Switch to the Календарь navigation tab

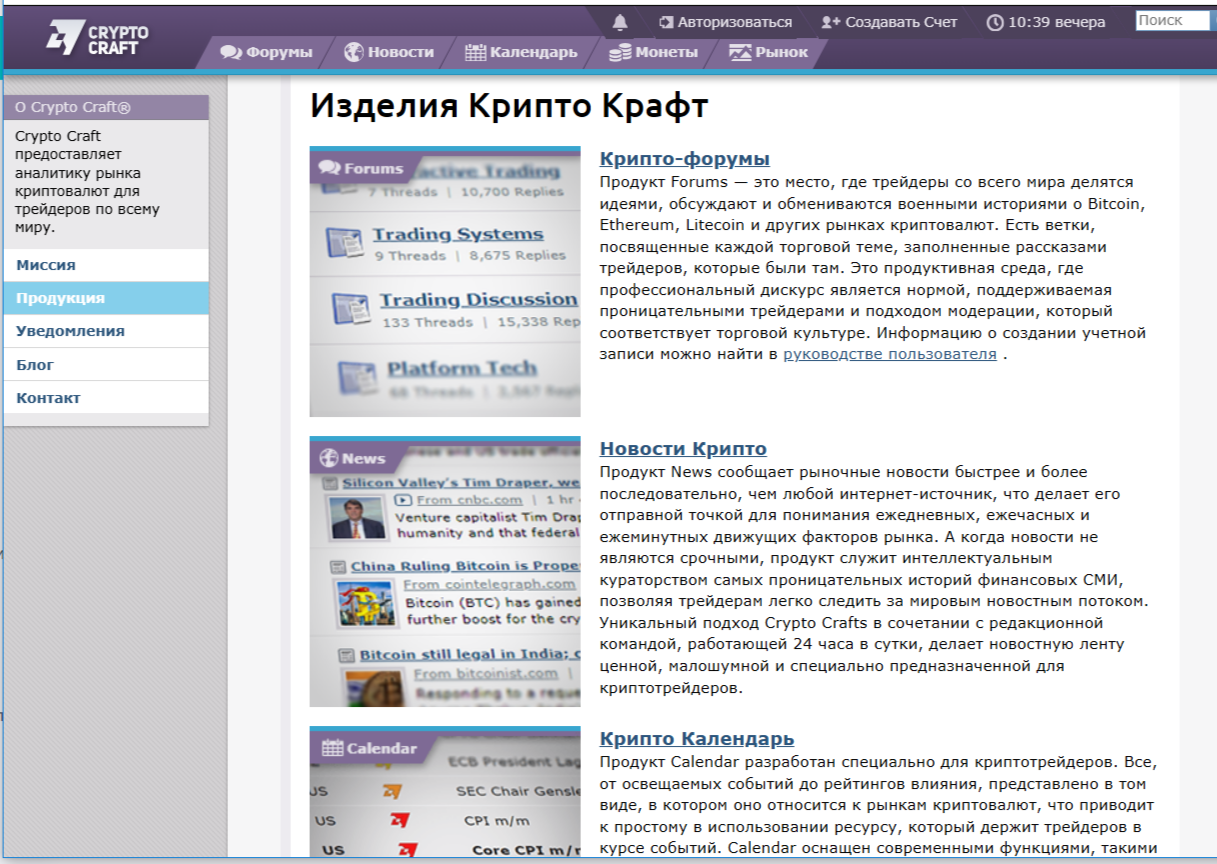click(x=521, y=52)
